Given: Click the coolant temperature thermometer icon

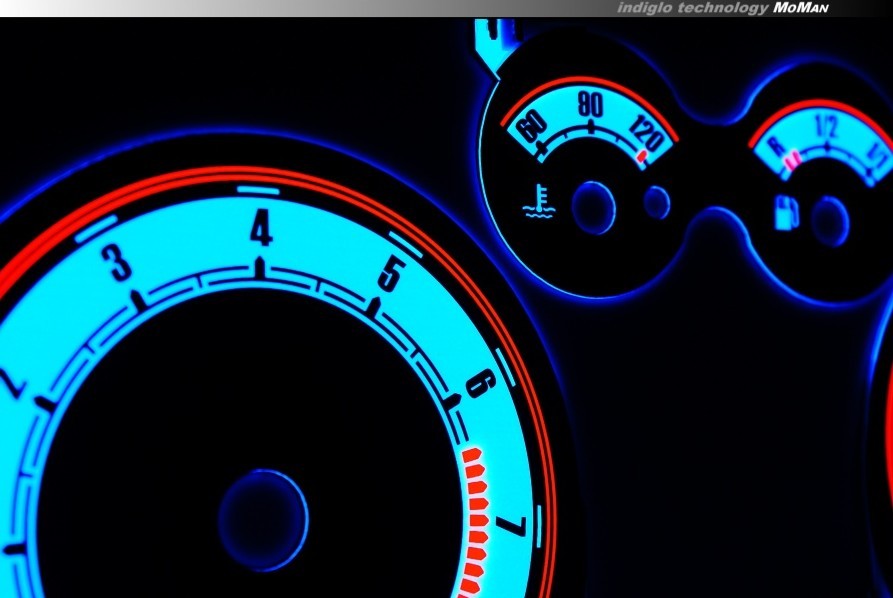Looking at the screenshot, I should [538, 202].
